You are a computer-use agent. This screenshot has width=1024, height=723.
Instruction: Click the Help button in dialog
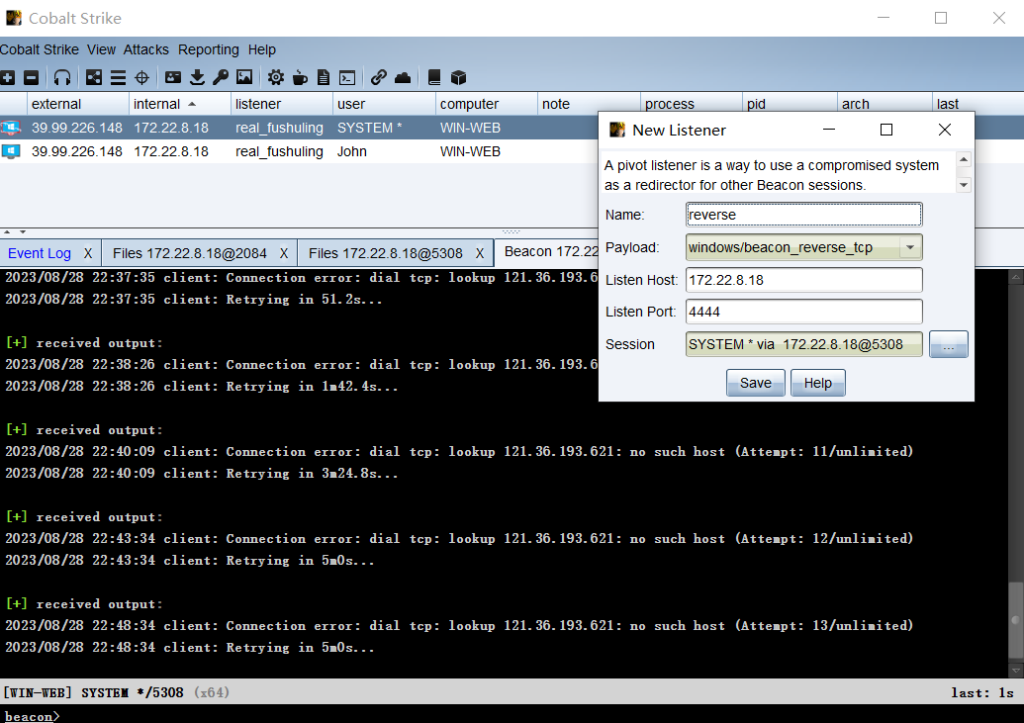[817, 383]
